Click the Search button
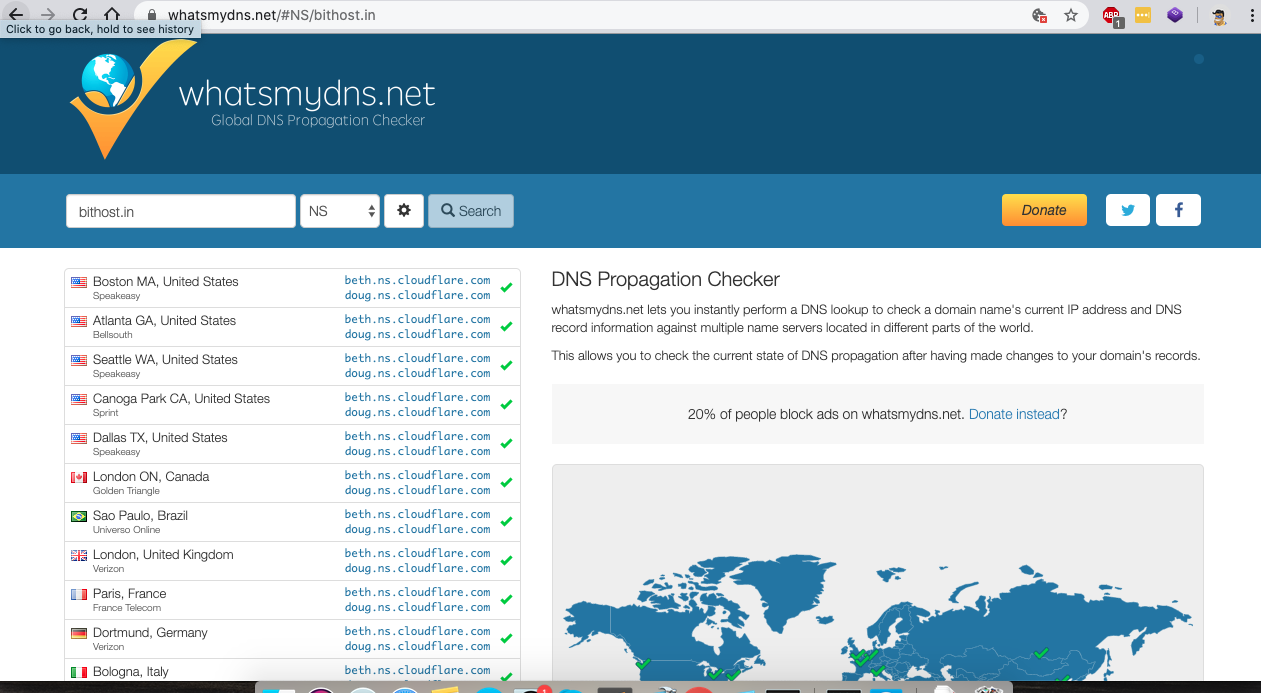1261x693 pixels. (471, 211)
